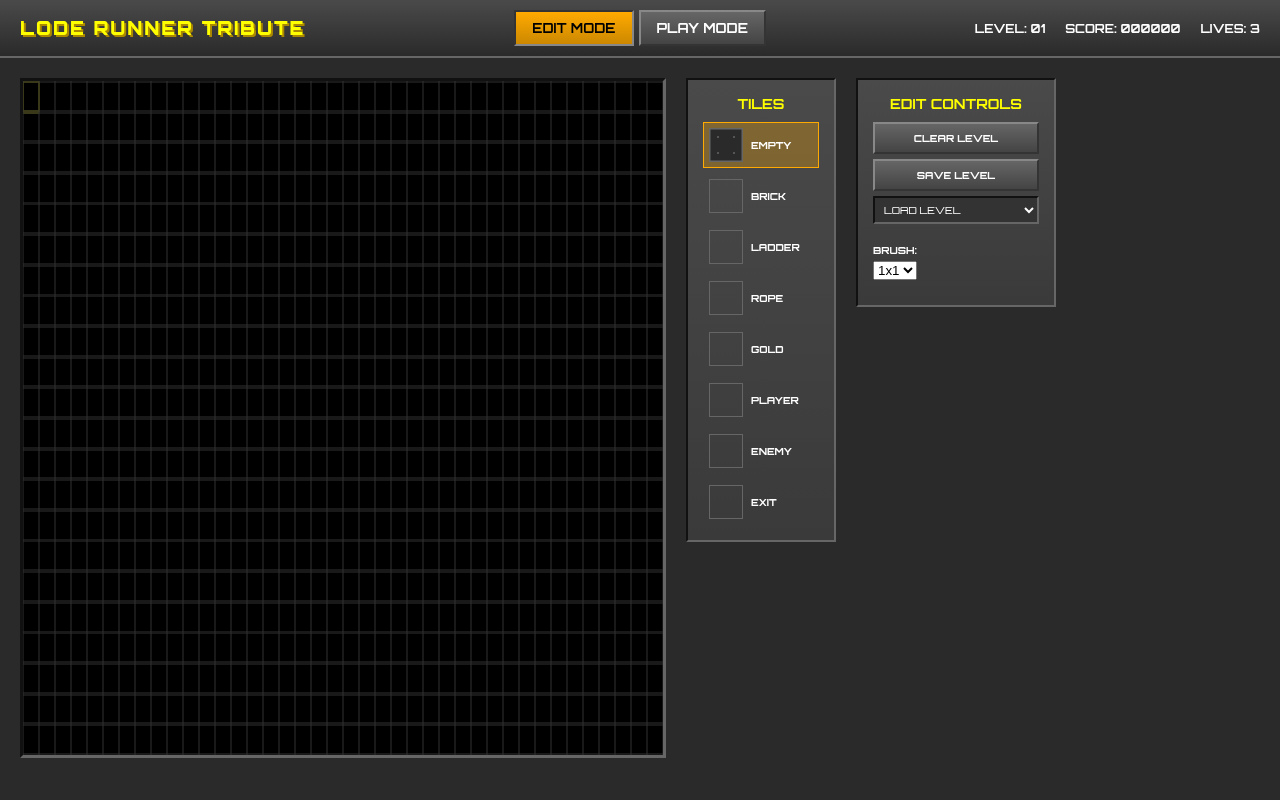
Task: Clear the current level
Action: 955,137
